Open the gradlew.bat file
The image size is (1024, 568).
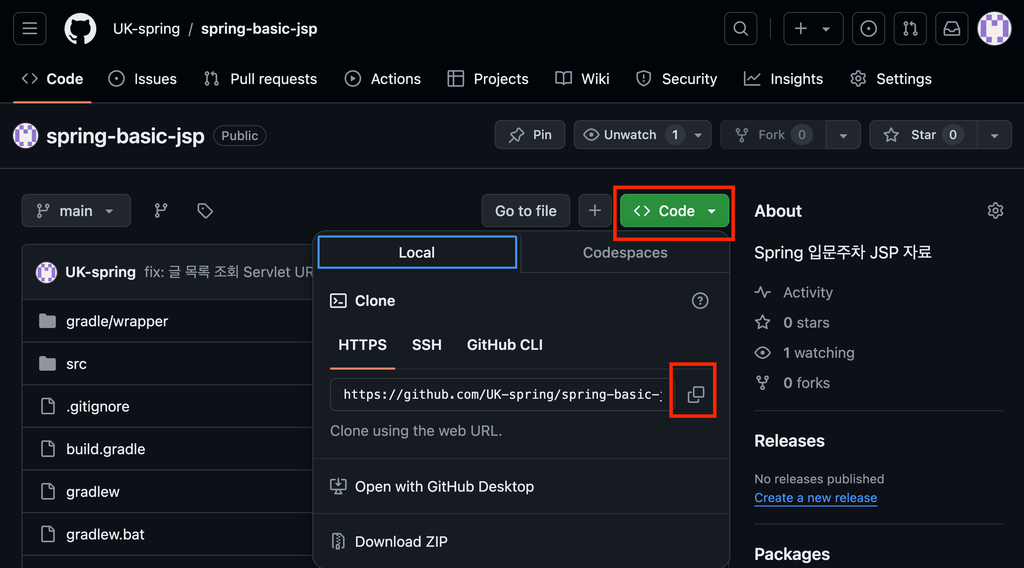(105, 534)
